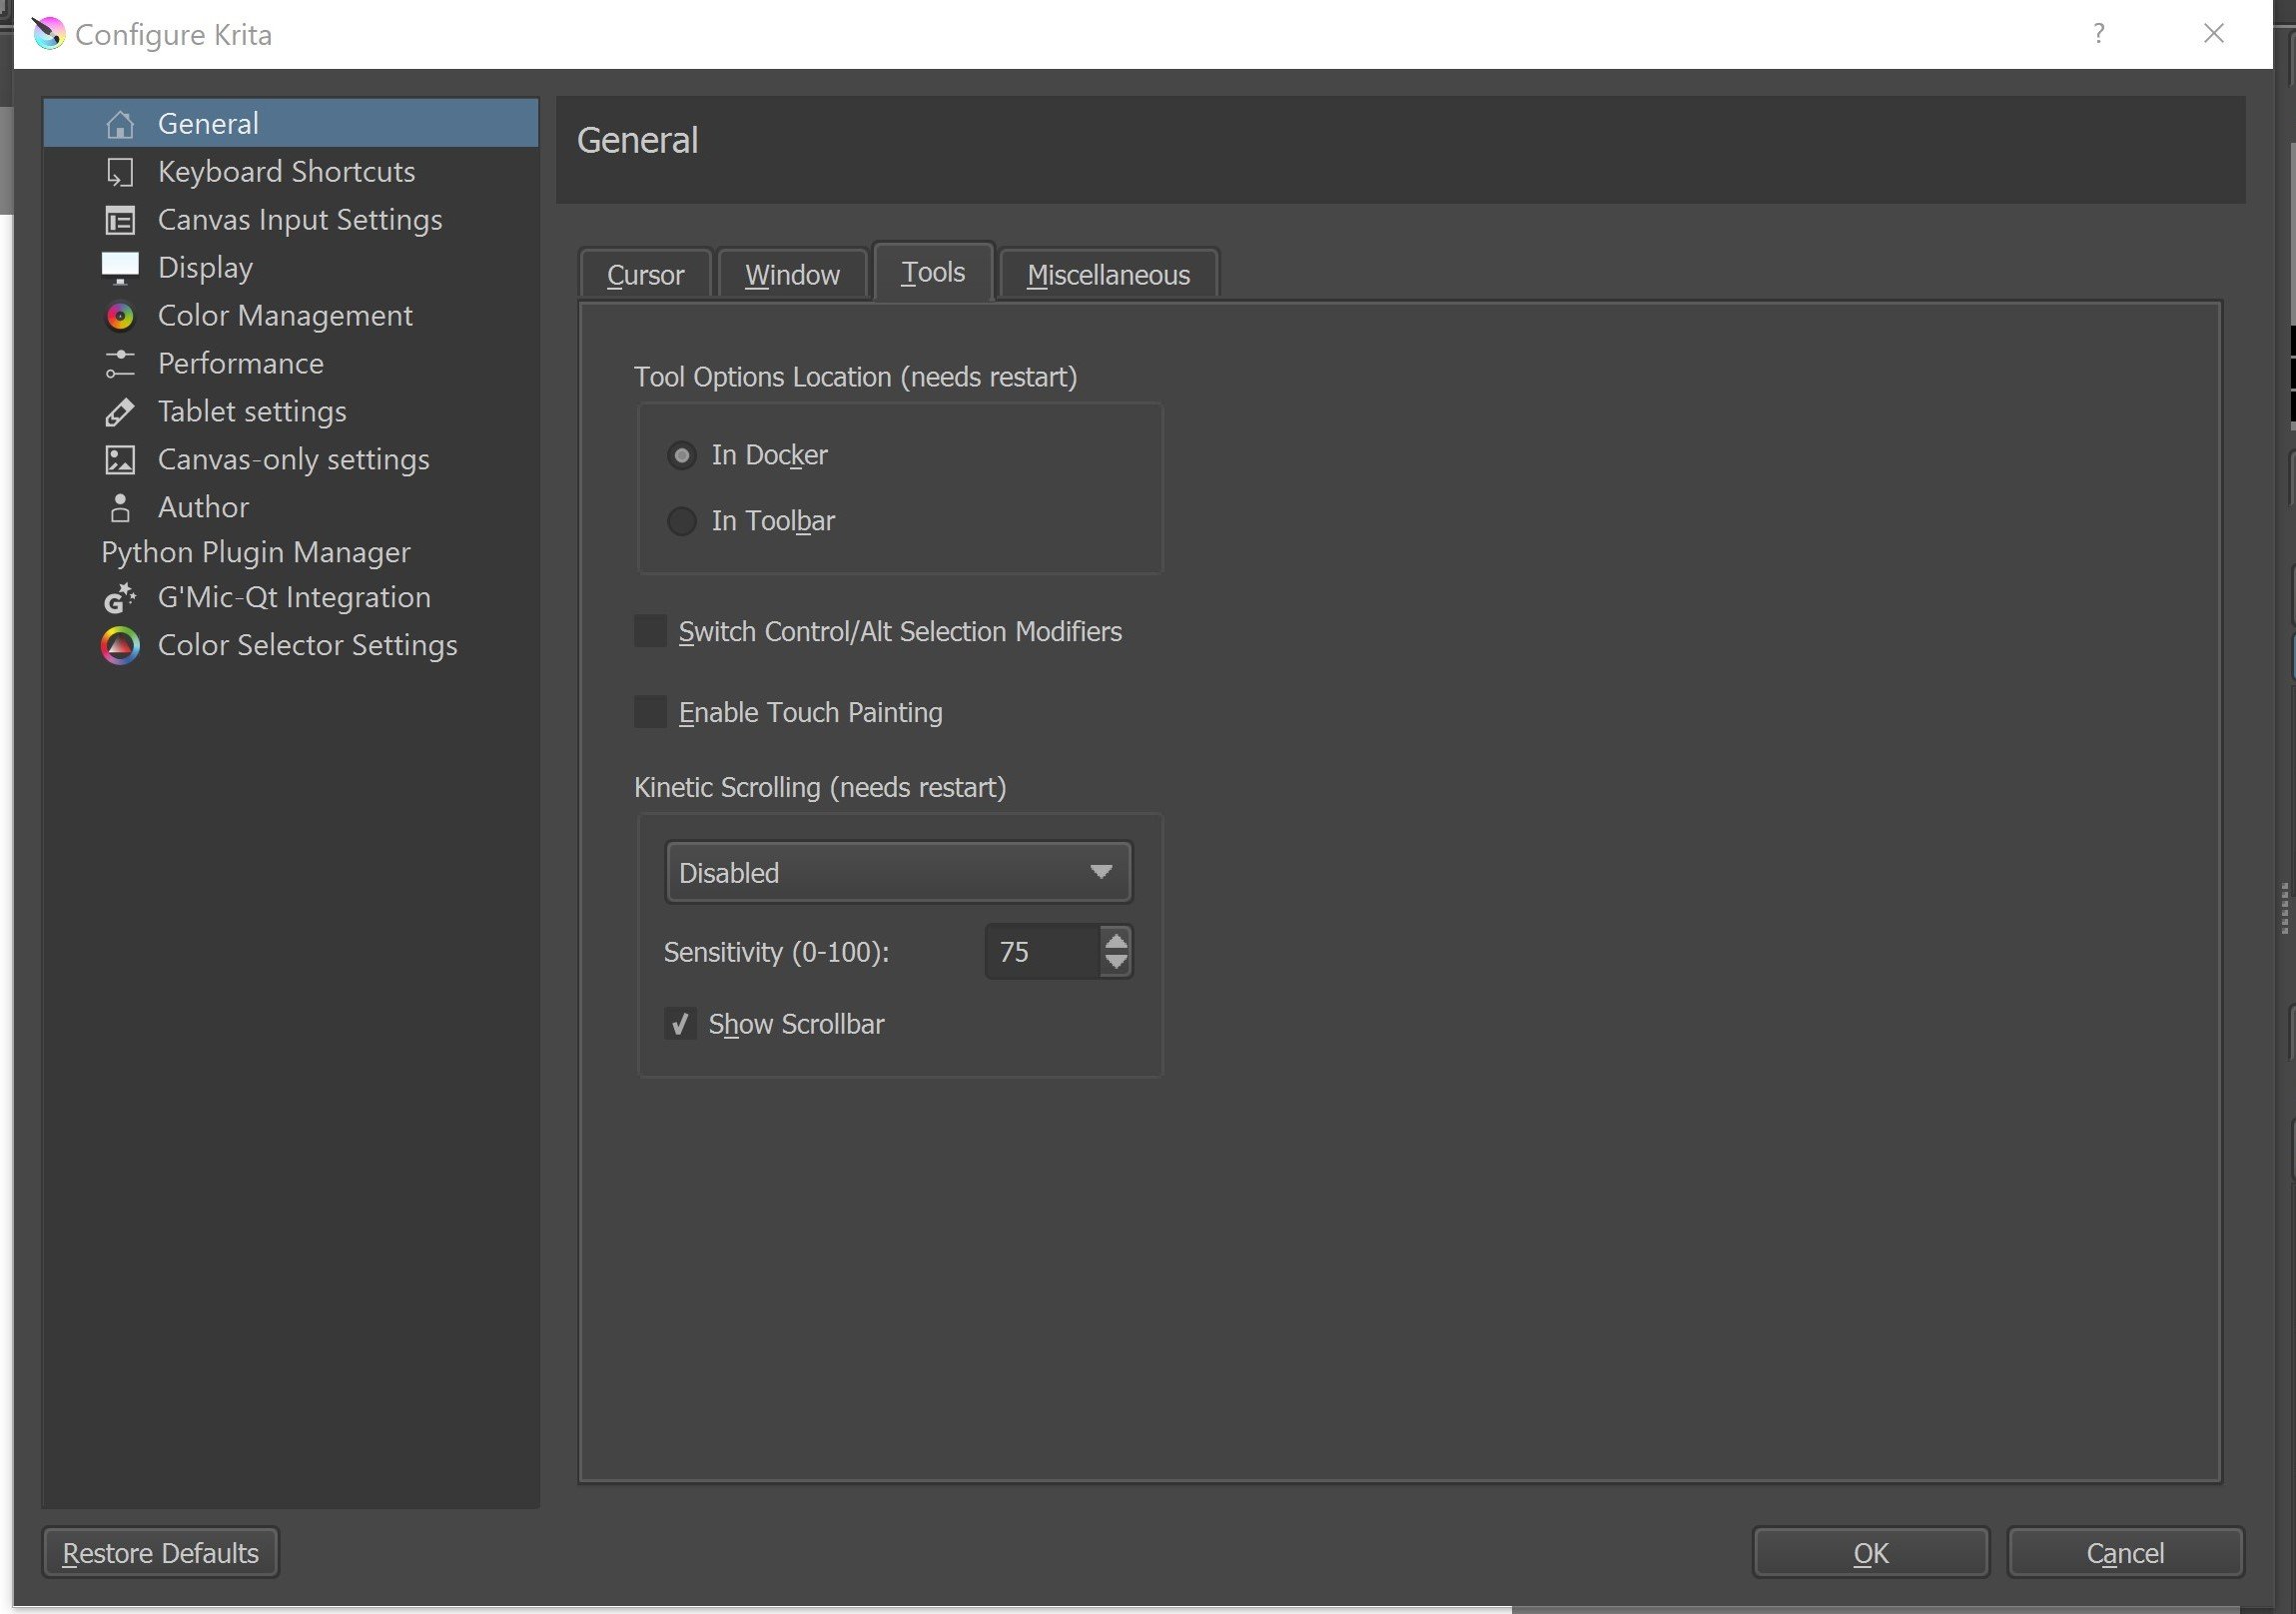The image size is (2296, 1614).
Task: Click the Sensitivity value field showing 75
Action: pyautogui.click(x=1042, y=952)
